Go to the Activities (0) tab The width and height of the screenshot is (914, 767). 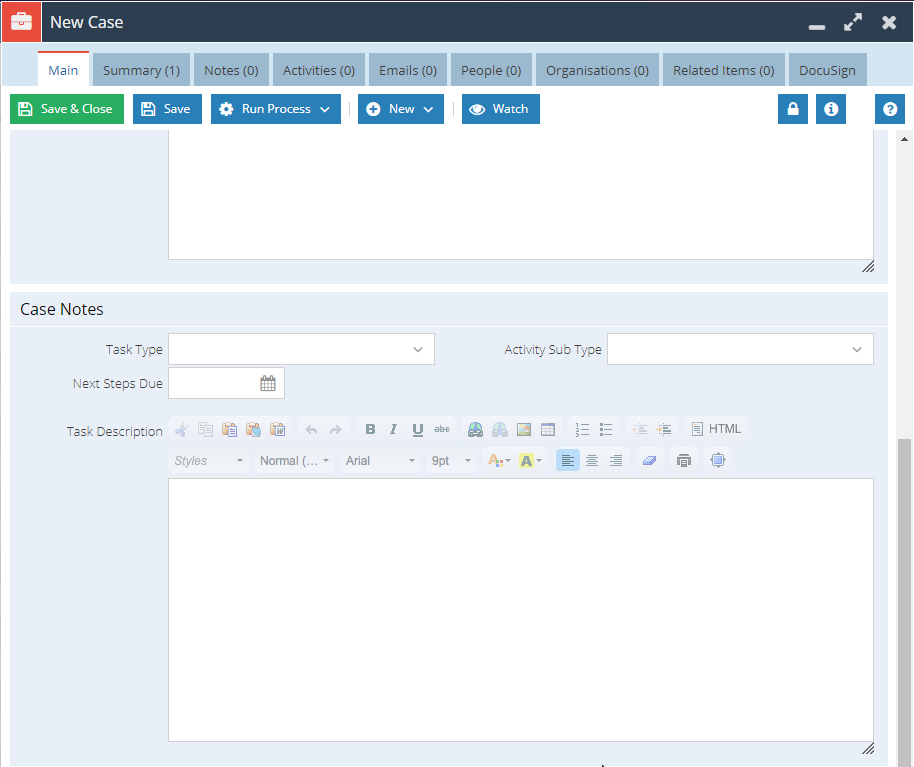(x=319, y=70)
